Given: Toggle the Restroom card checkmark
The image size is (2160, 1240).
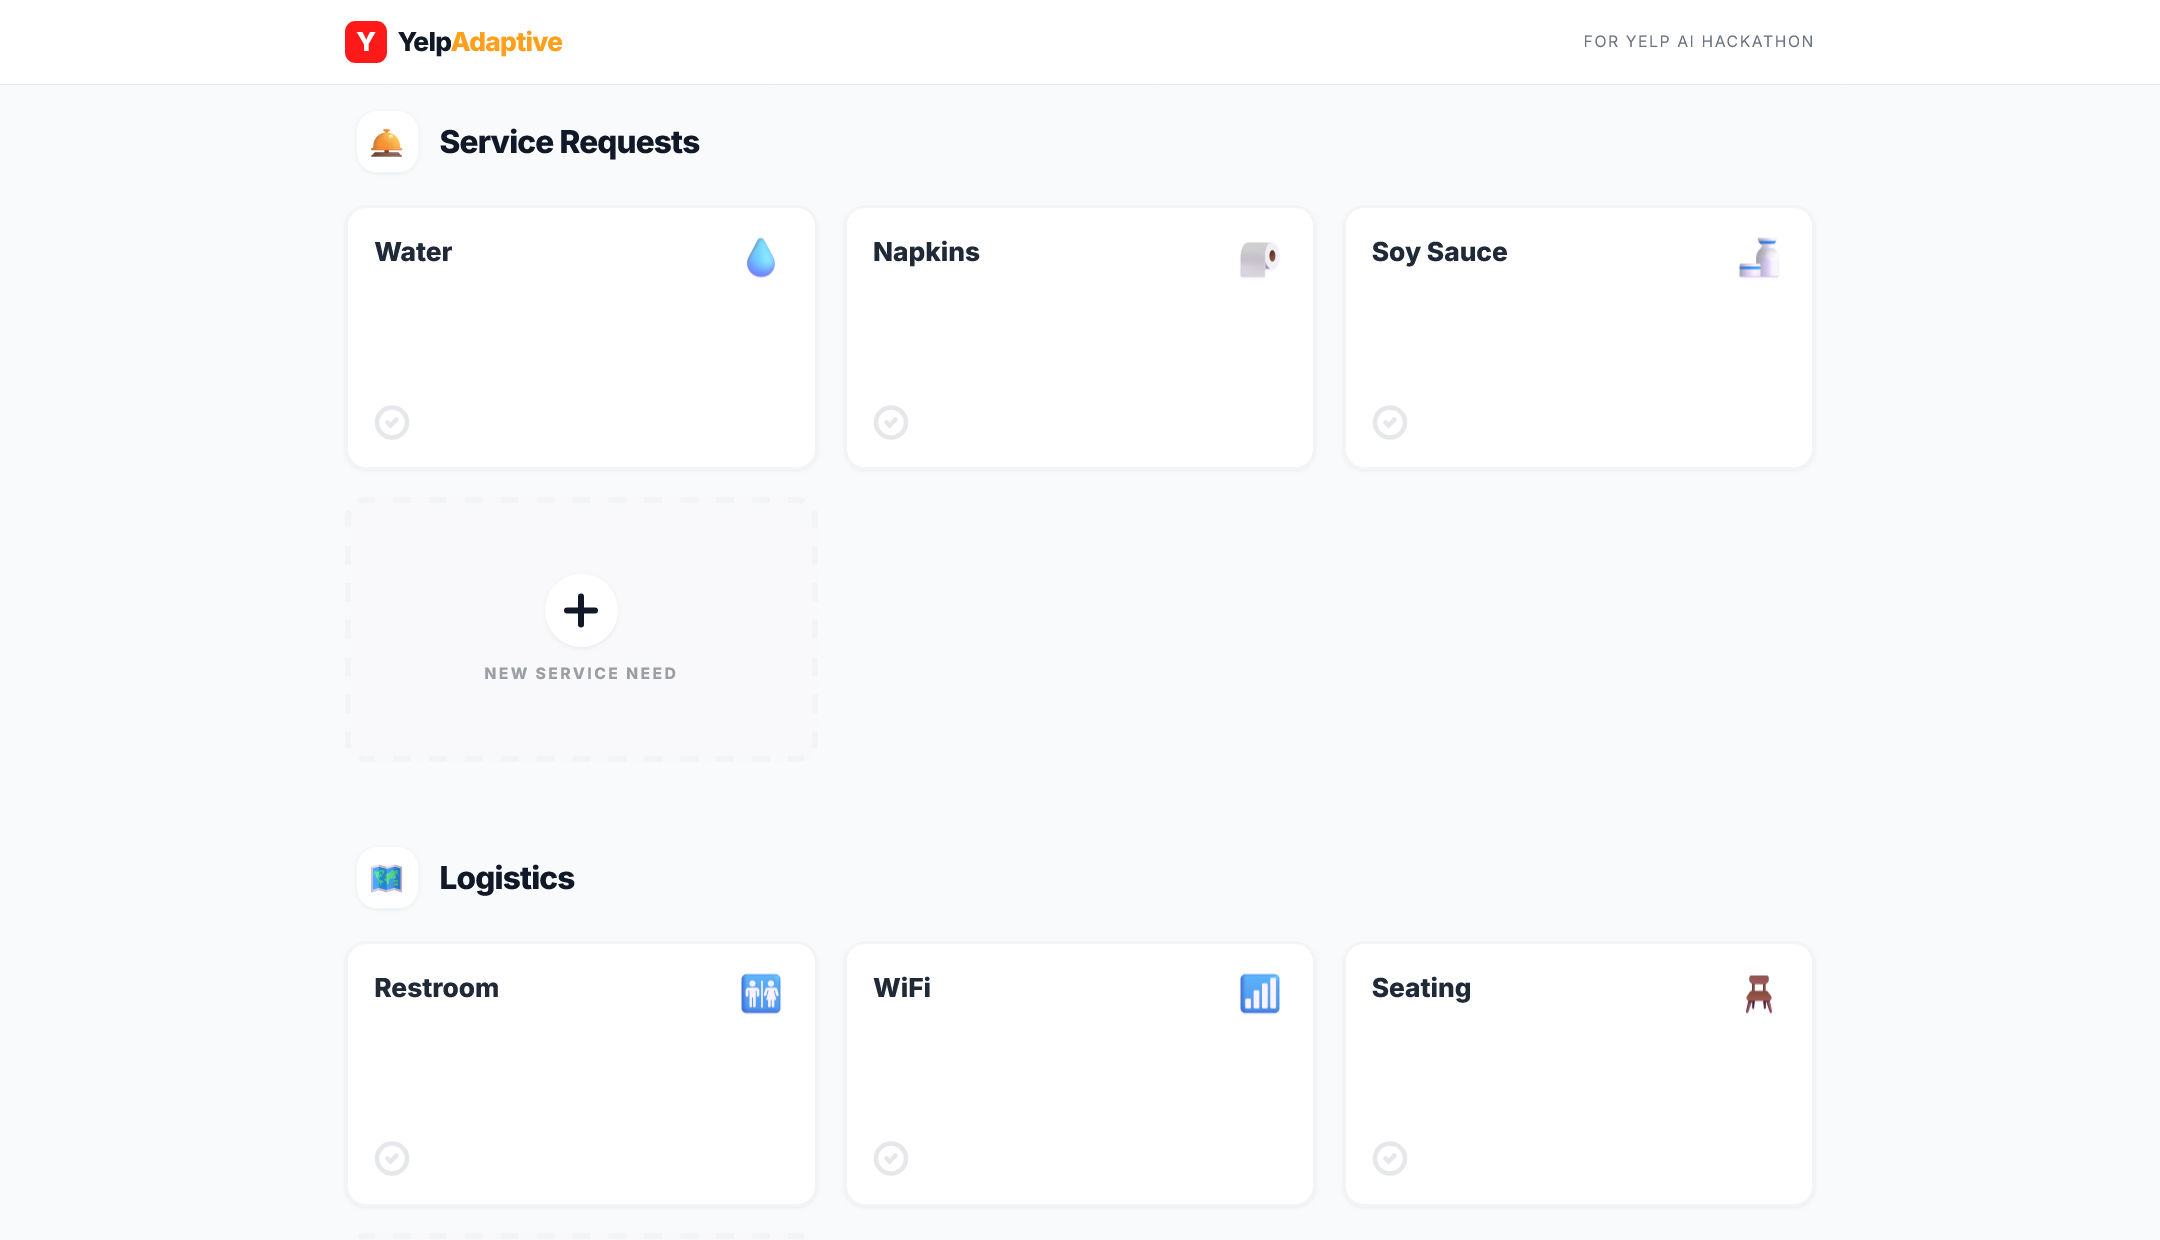Looking at the screenshot, I should tap(392, 1159).
